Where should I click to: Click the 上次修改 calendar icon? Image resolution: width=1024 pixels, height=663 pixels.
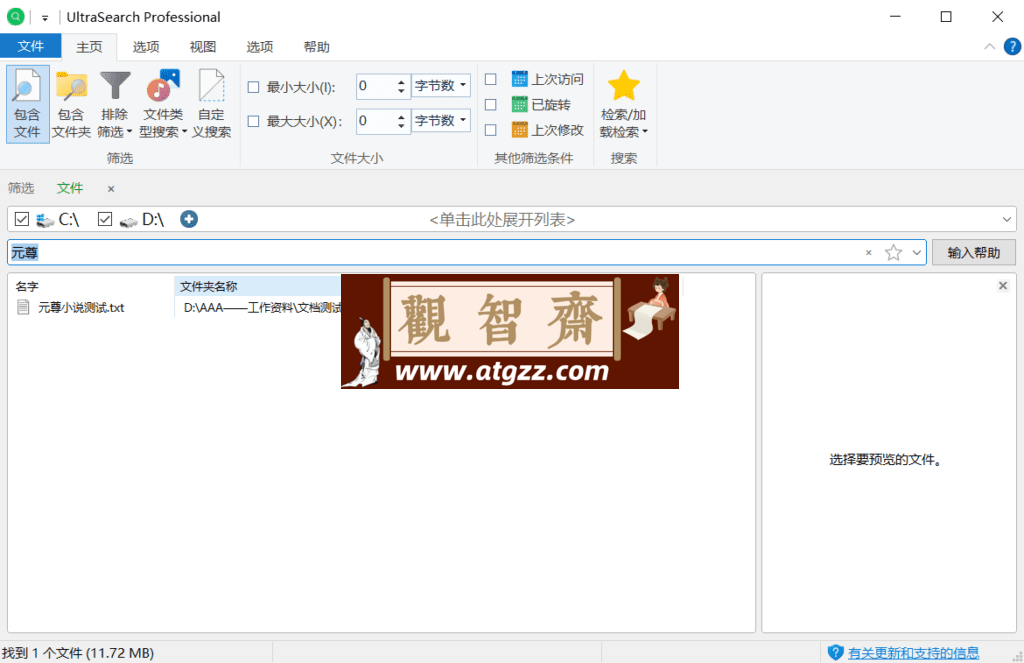(x=519, y=129)
